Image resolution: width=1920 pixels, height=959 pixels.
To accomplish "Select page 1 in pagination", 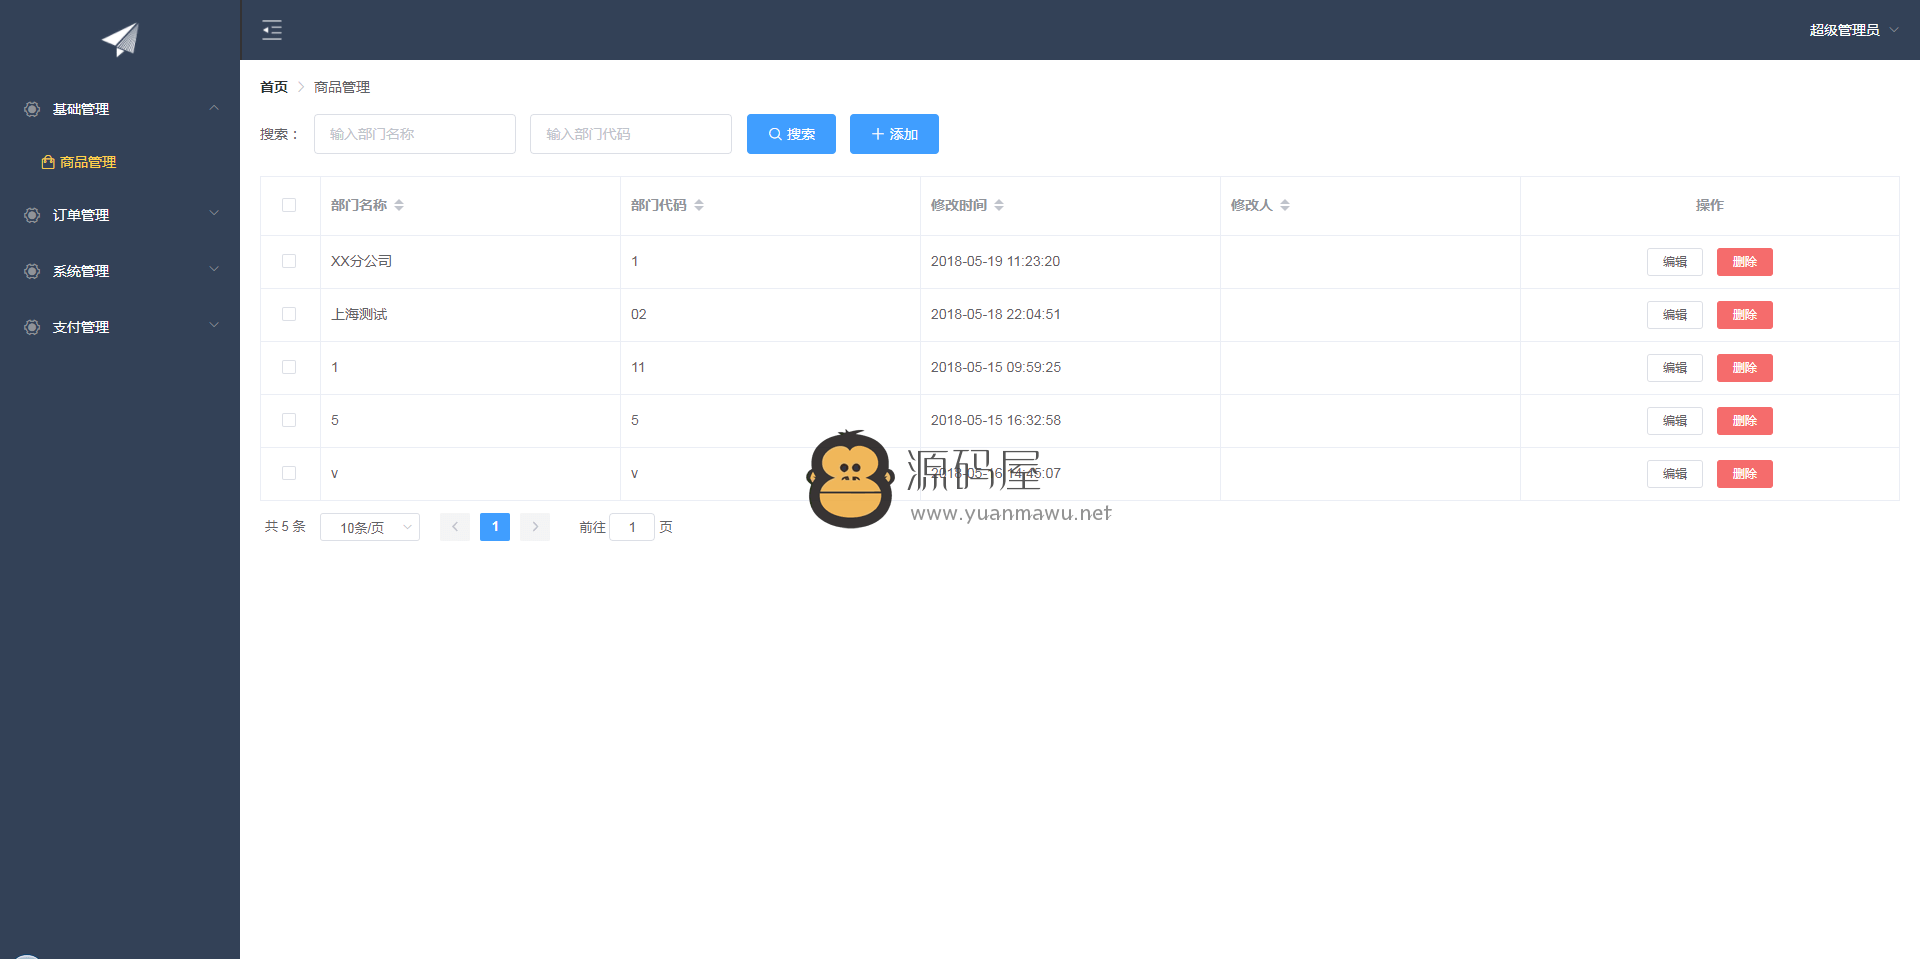I will (x=495, y=527).
